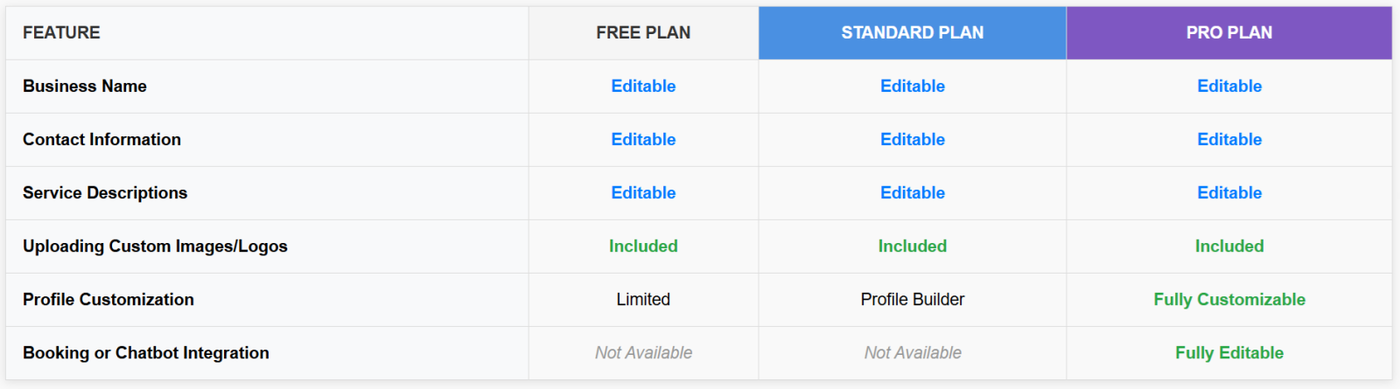Click Editable for Contact Information in Free Plan

[x=643, y=139]
